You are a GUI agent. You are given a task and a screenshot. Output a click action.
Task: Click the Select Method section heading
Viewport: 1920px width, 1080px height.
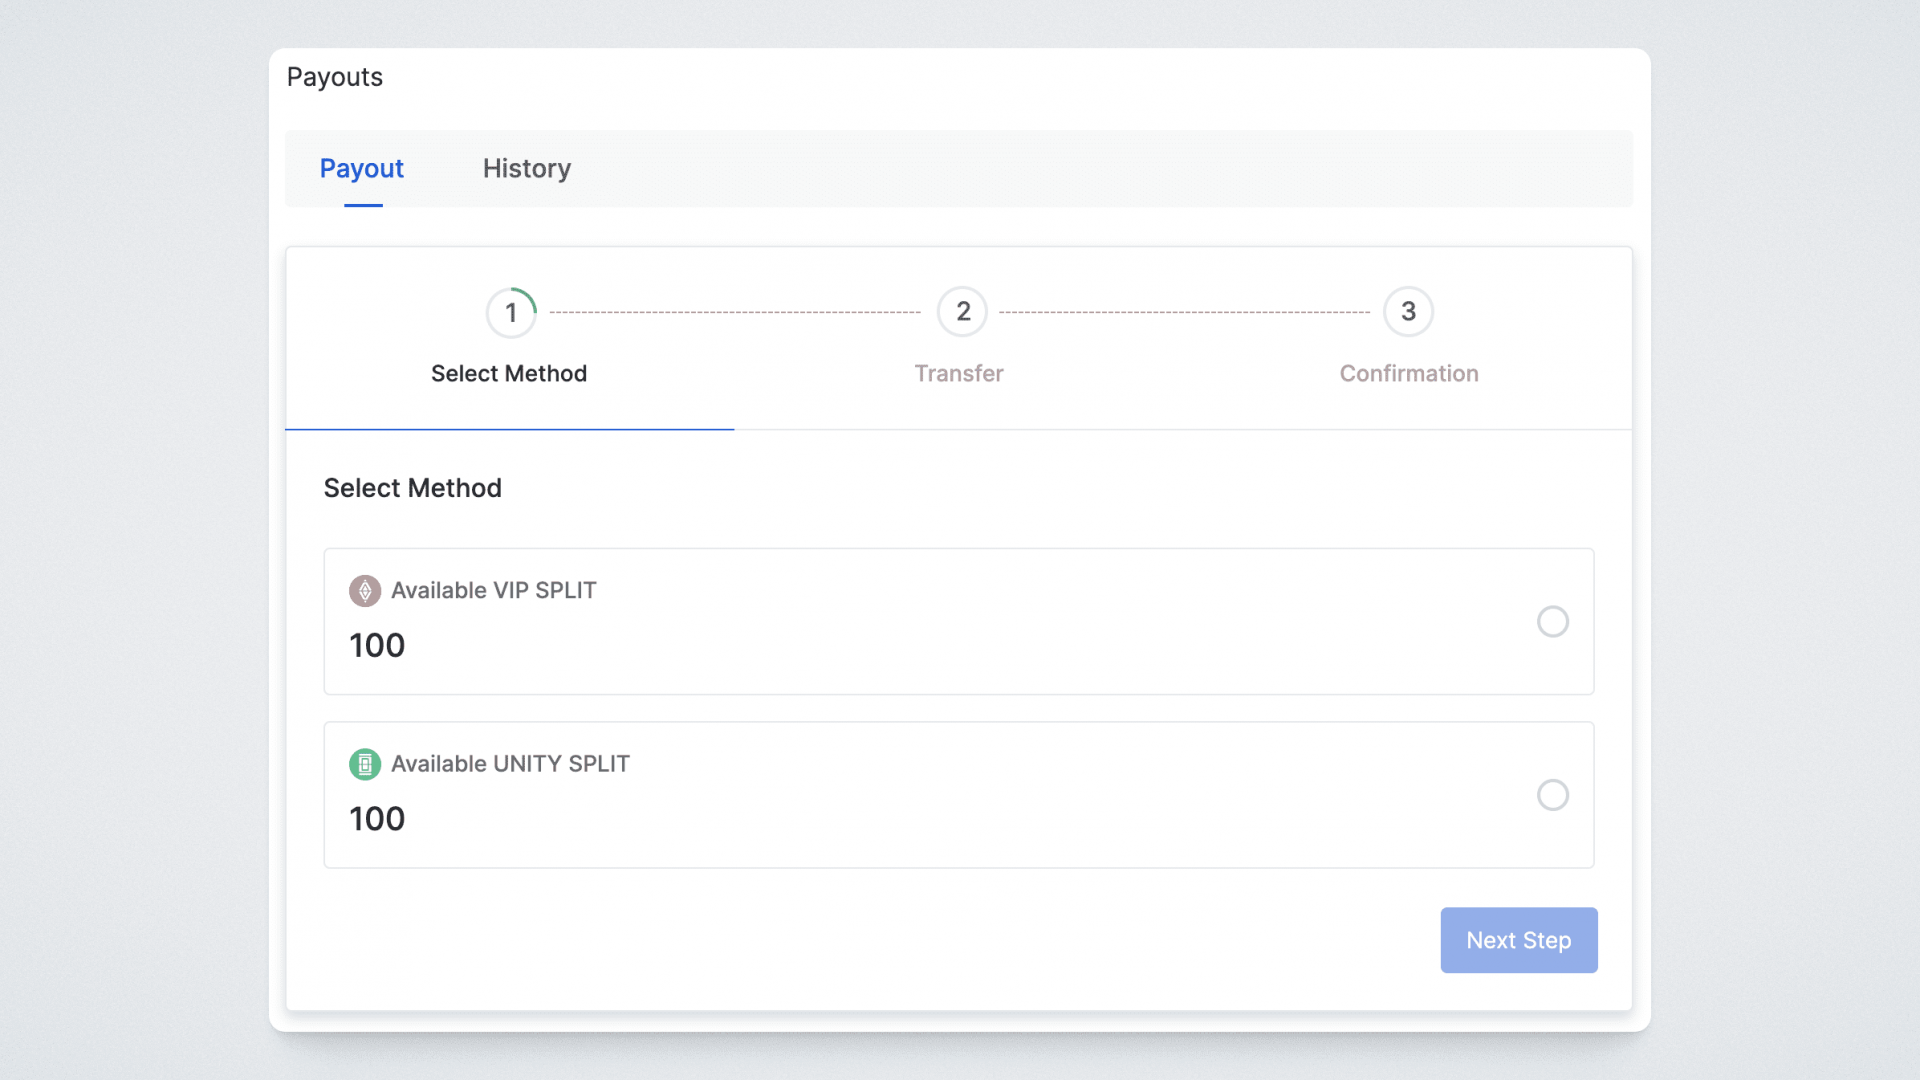click(412, 488)
